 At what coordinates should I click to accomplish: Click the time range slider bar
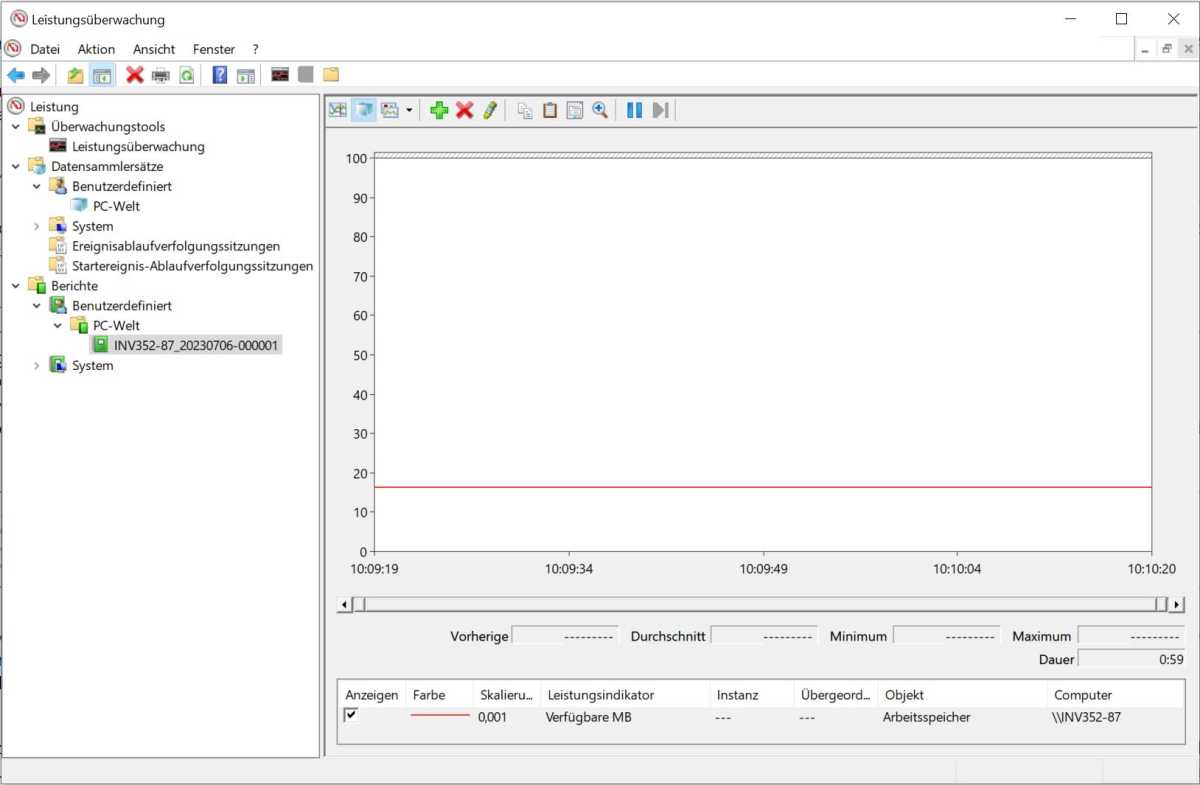(760, 604)
